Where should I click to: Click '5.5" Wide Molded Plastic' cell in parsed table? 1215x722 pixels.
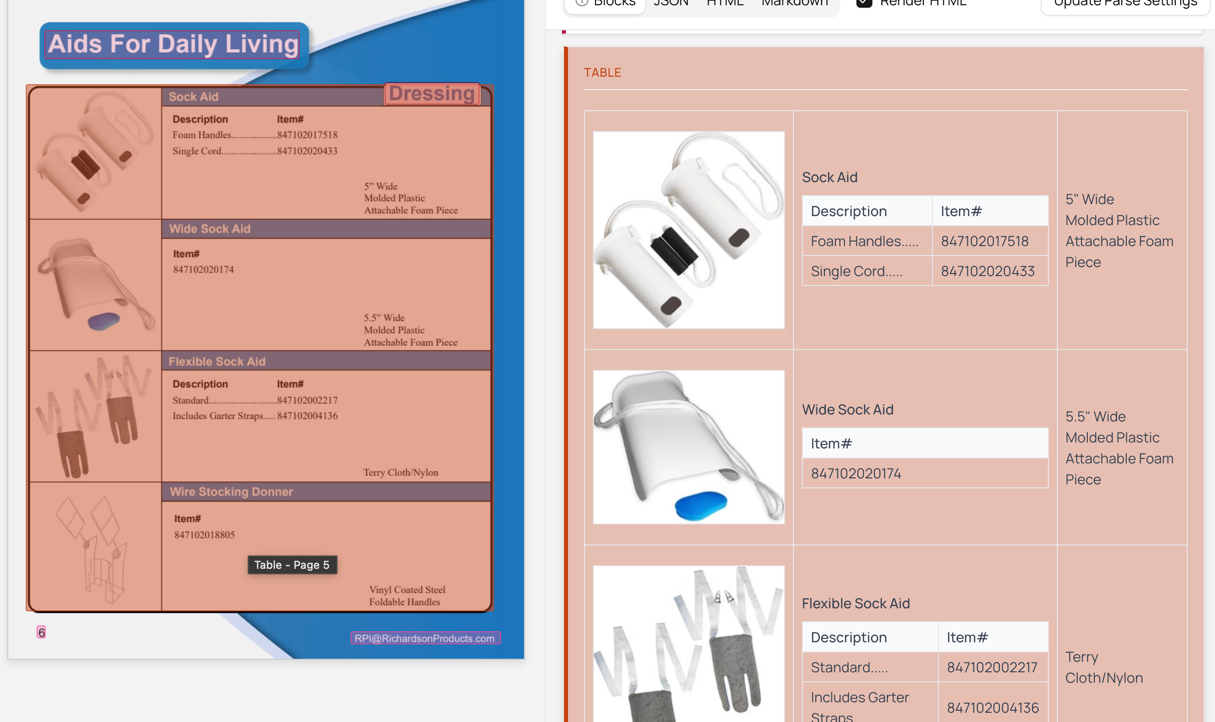click(x=1121, y=447)
